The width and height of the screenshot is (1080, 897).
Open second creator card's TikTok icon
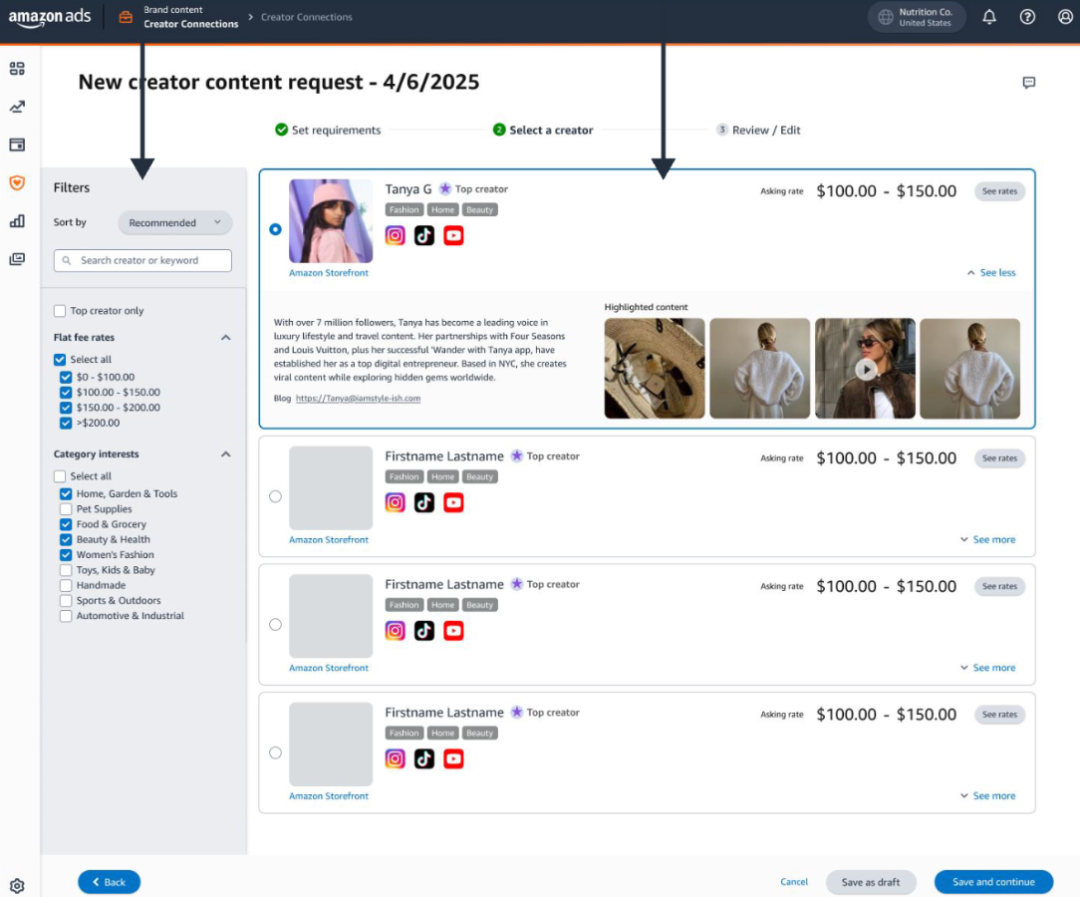[424, 503]
